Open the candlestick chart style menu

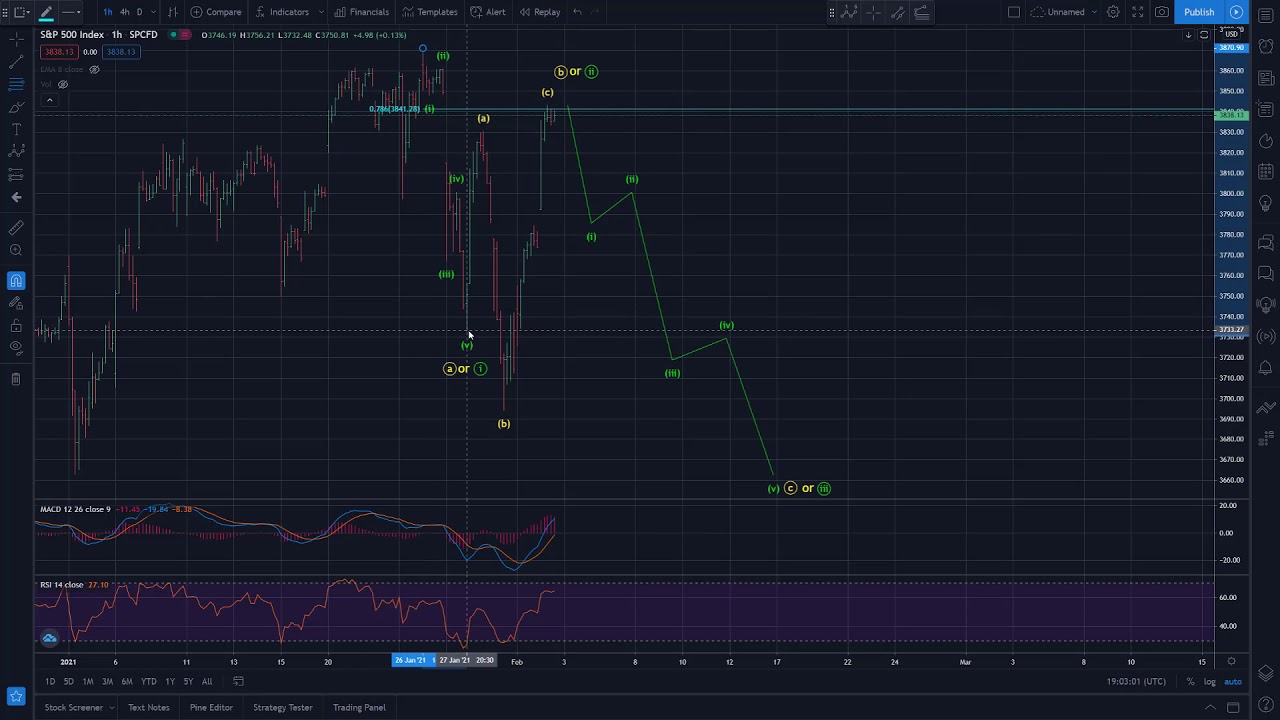coord(172,12)
